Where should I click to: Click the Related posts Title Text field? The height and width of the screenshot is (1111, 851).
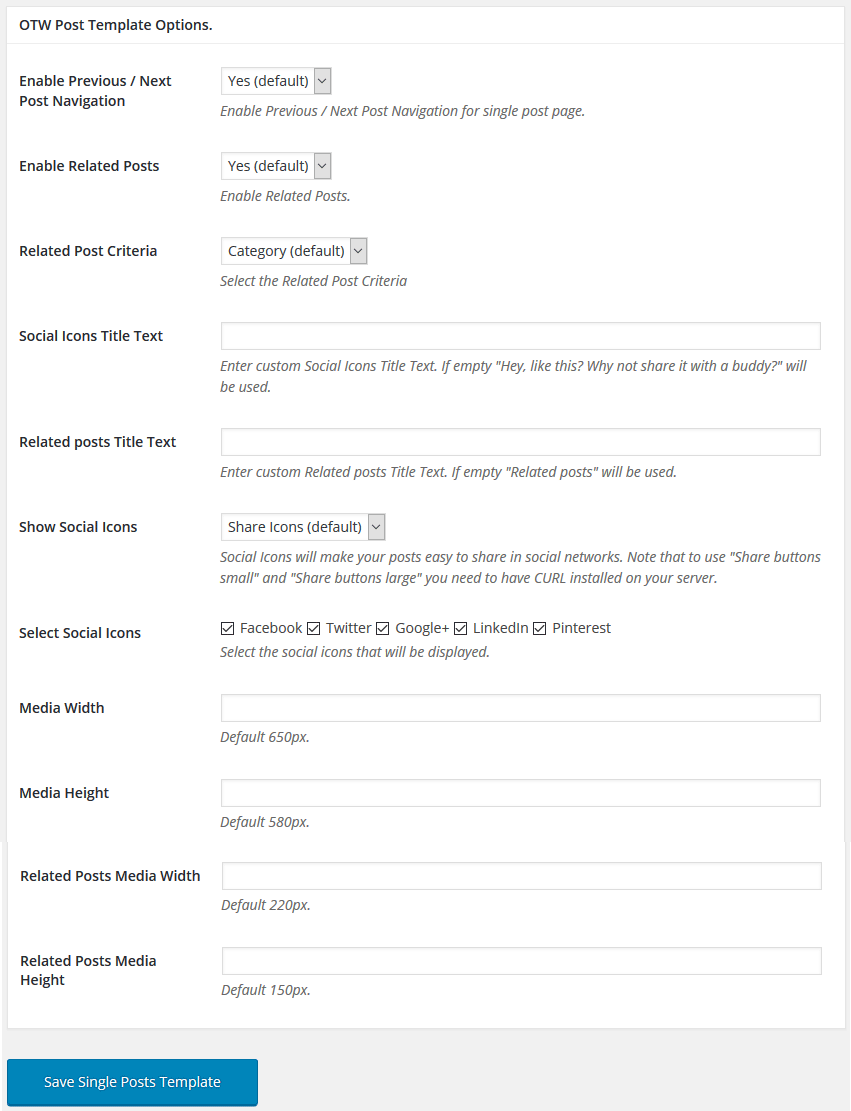[x=520, y=442]
